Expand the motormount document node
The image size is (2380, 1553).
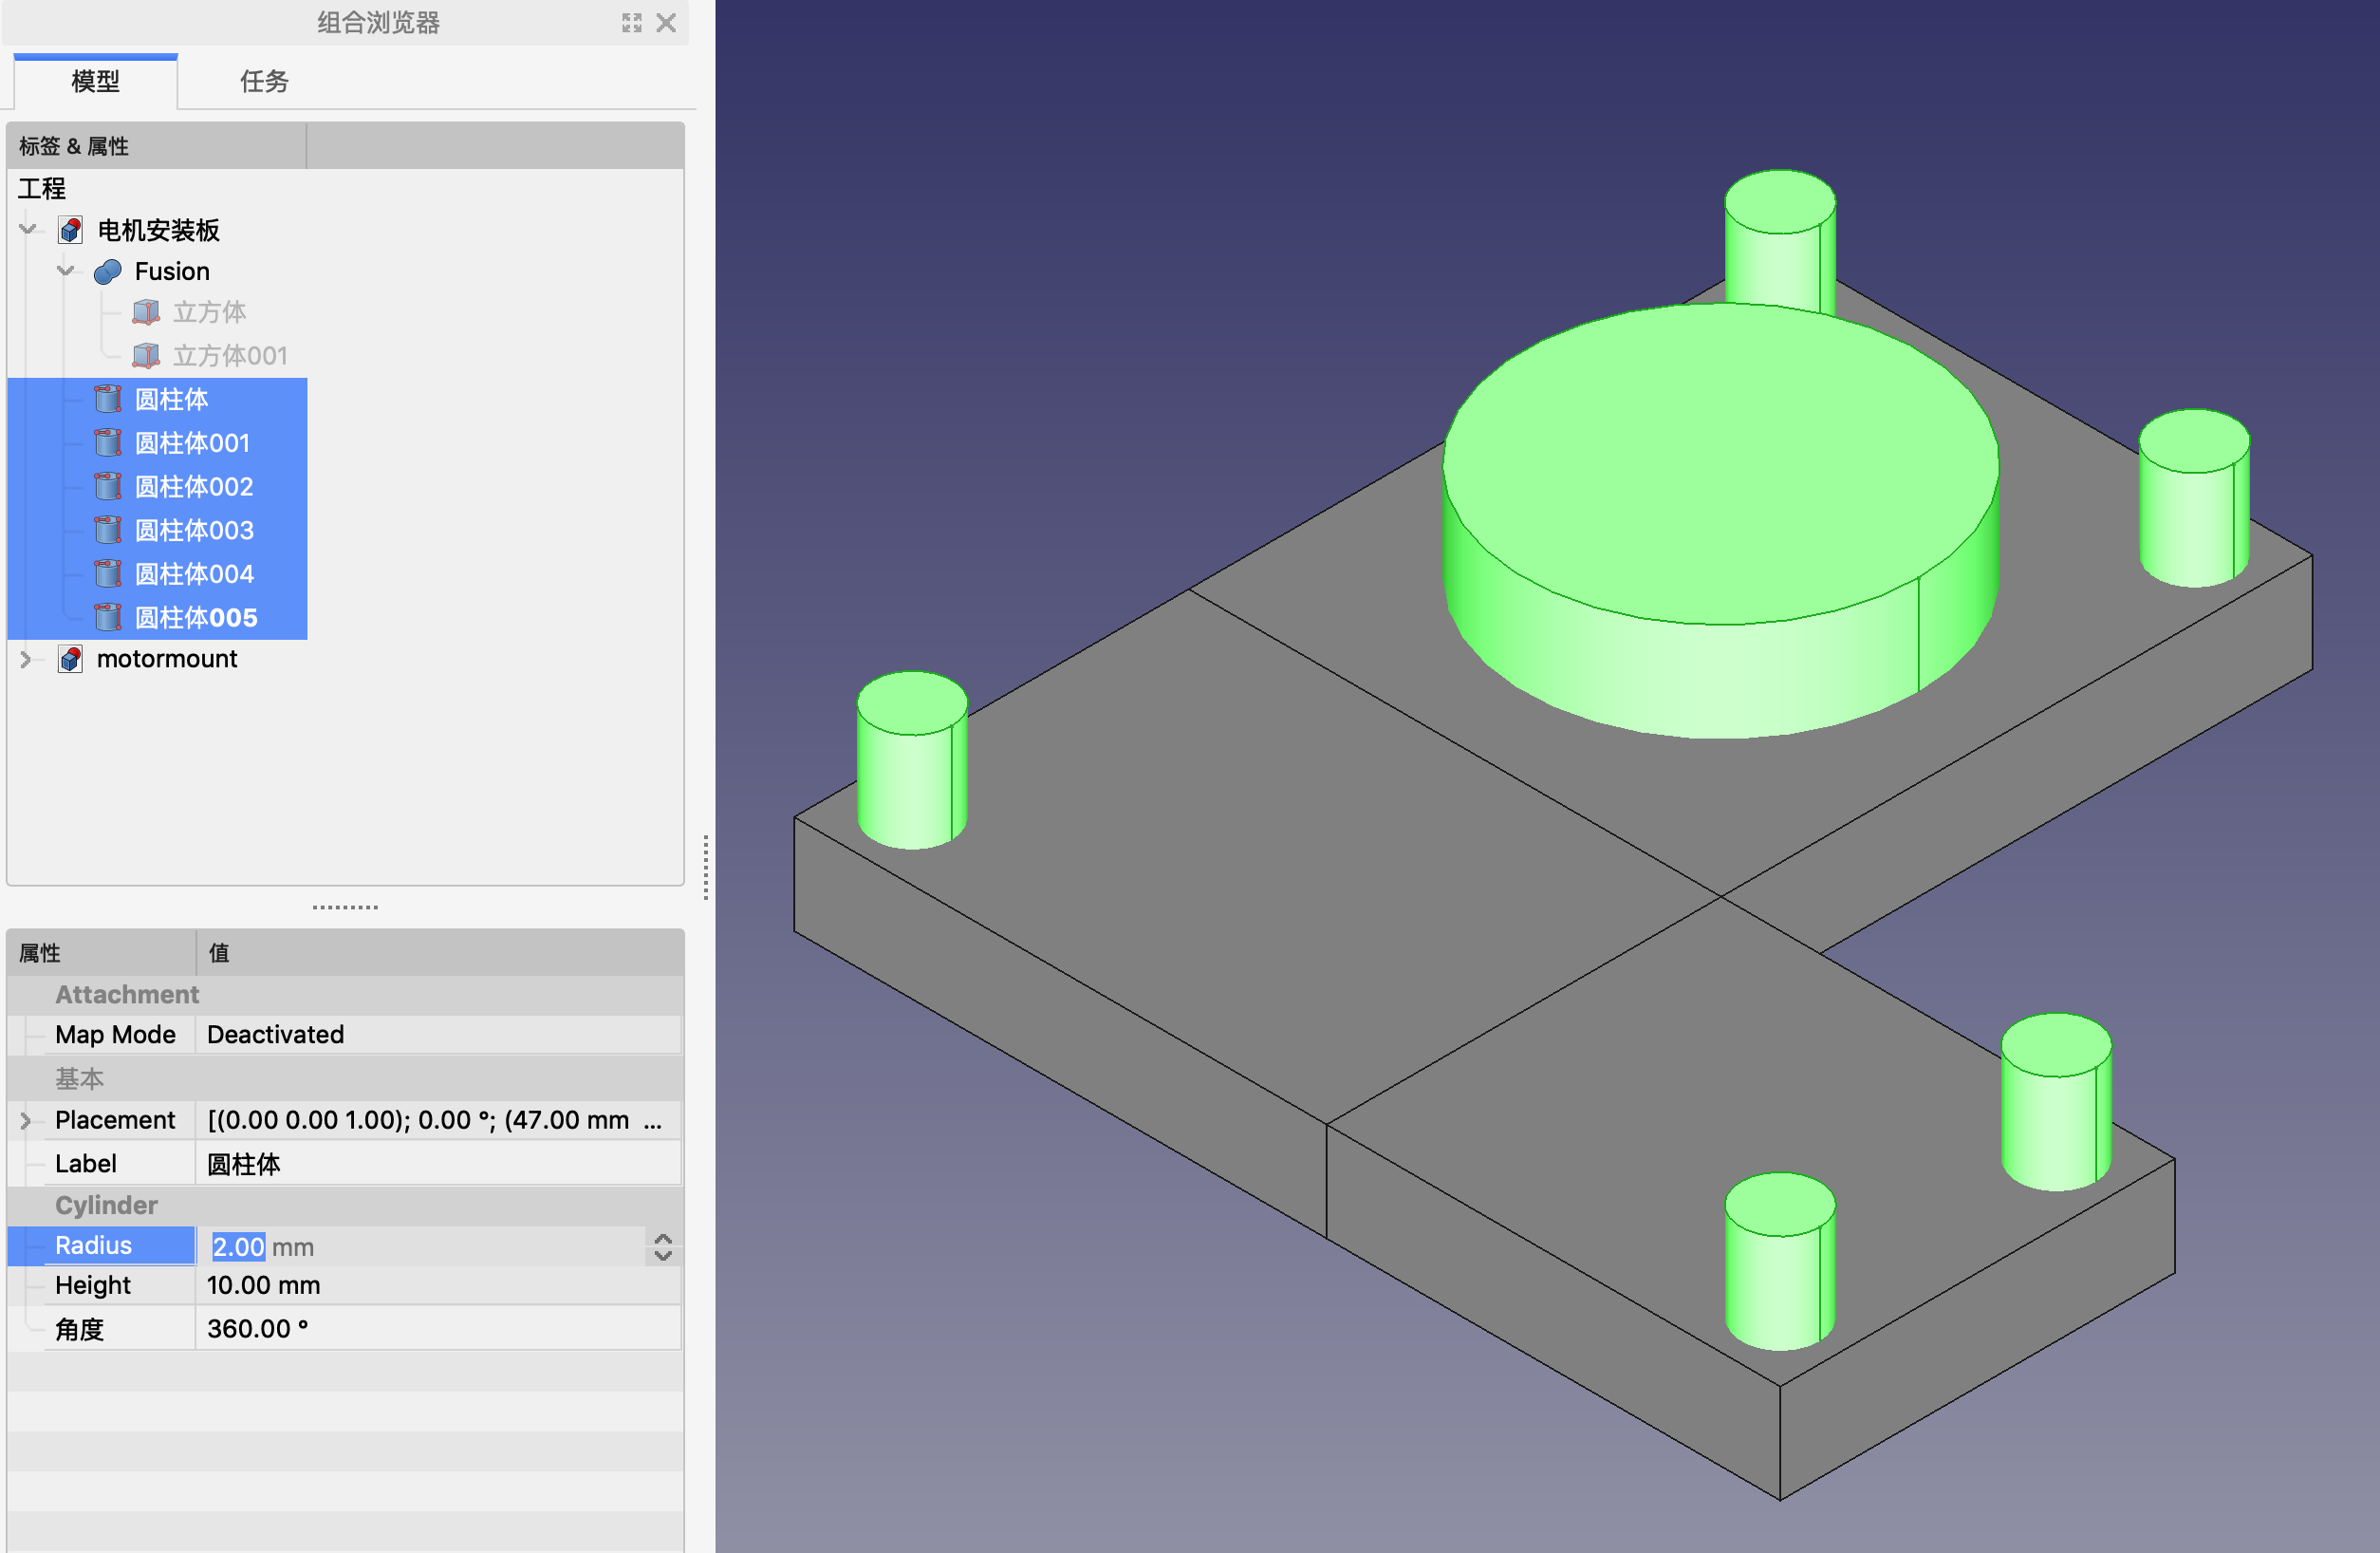pos(26,660)
